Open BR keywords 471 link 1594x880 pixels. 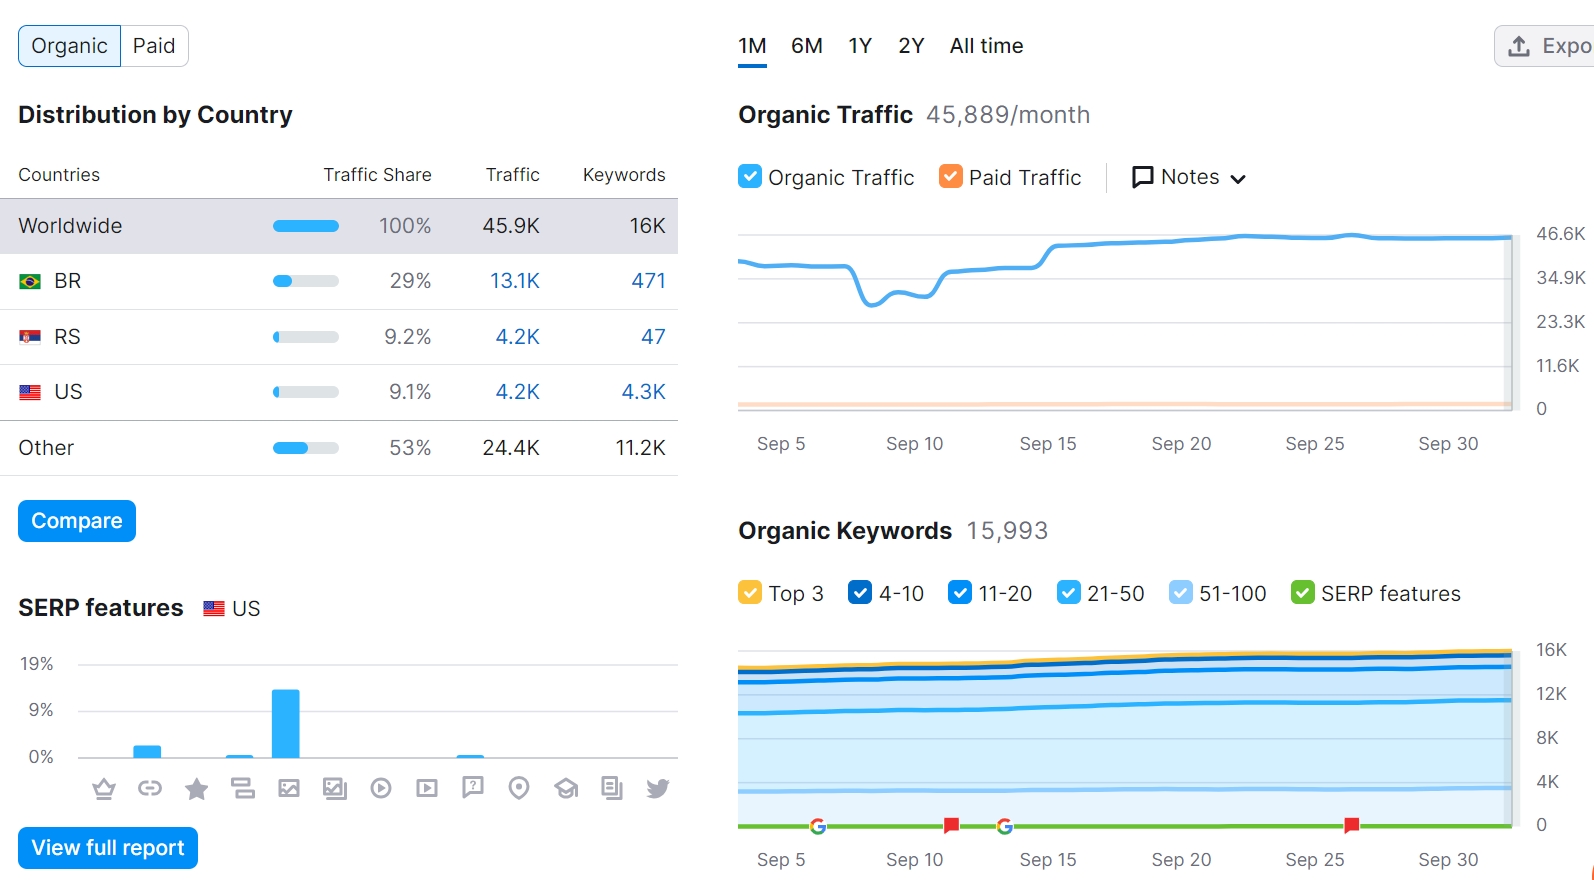(x=648, y=281)
